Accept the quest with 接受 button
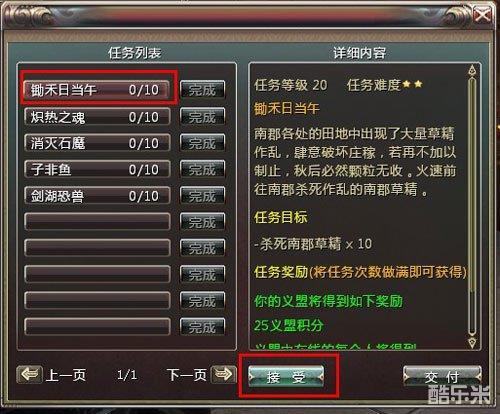 286,377
